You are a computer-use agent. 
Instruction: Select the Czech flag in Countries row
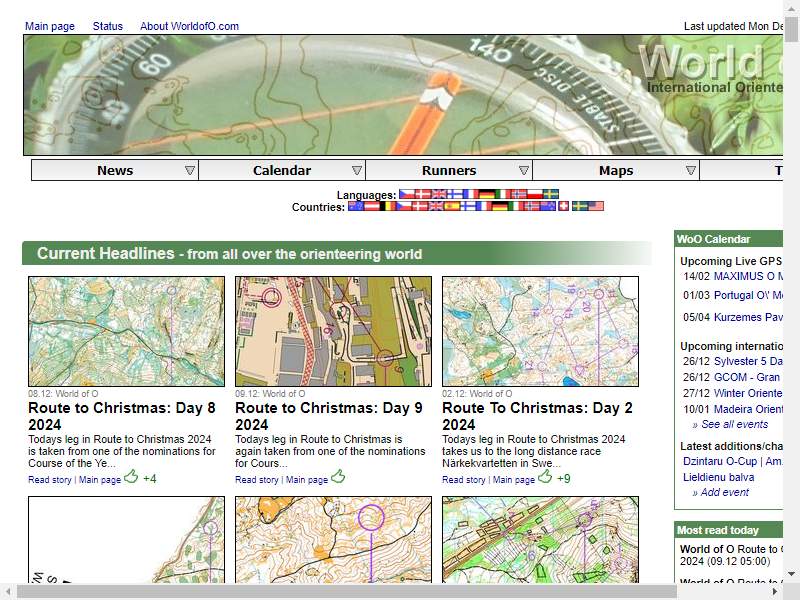click(x=404, y=206)
